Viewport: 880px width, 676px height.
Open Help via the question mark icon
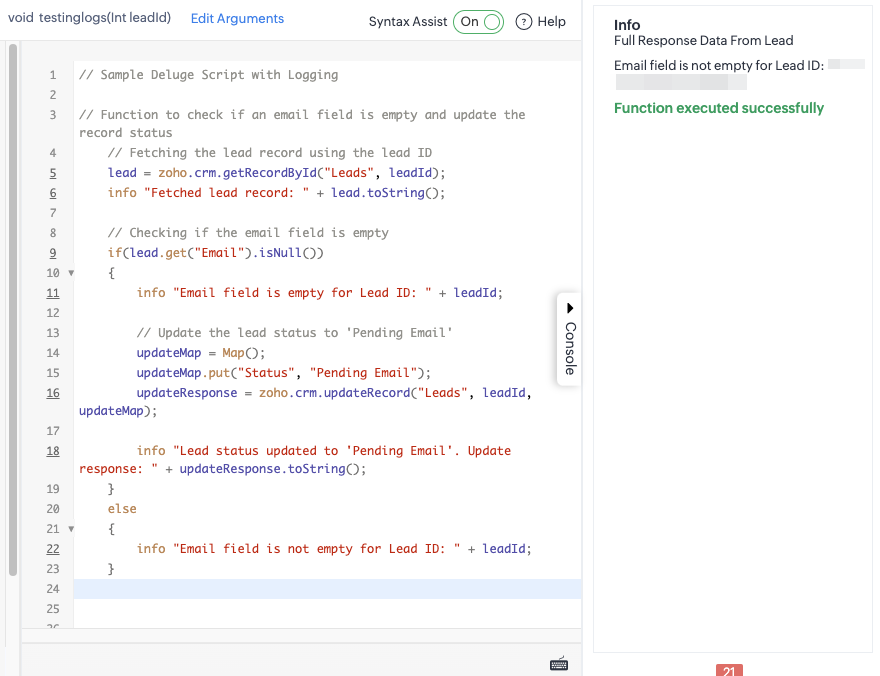point(523,22)
